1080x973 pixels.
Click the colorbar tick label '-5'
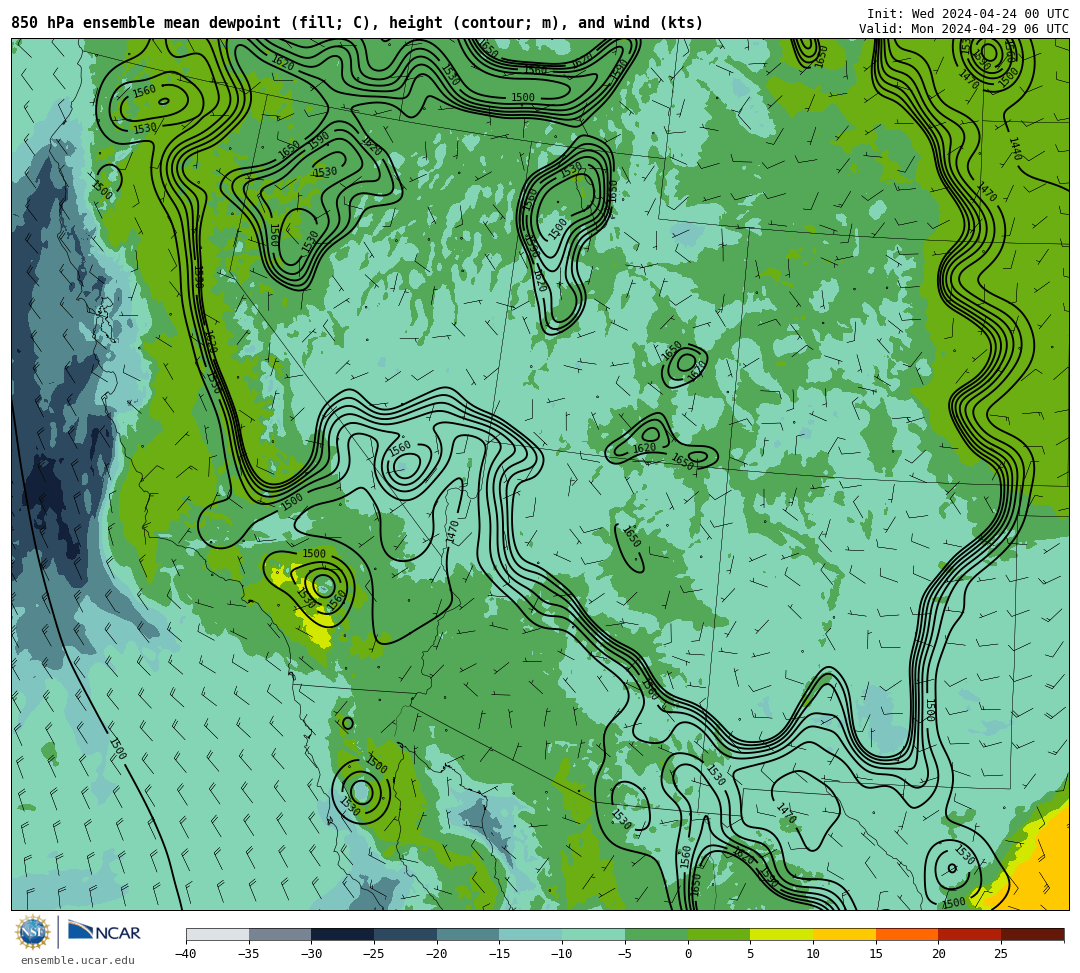(x=624, y=954)
